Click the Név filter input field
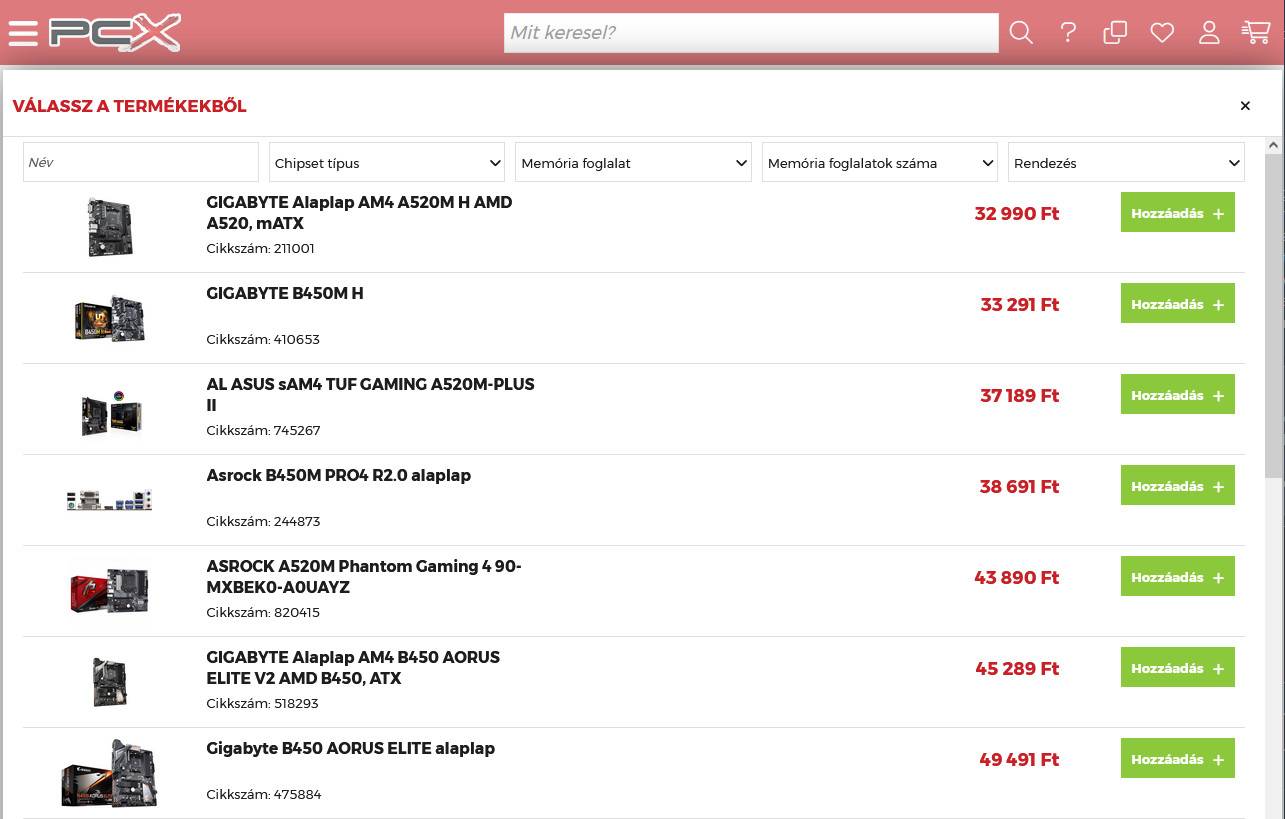Viewport: 1285px width, 819px height. pyautogui.click(x=141, y=162)
